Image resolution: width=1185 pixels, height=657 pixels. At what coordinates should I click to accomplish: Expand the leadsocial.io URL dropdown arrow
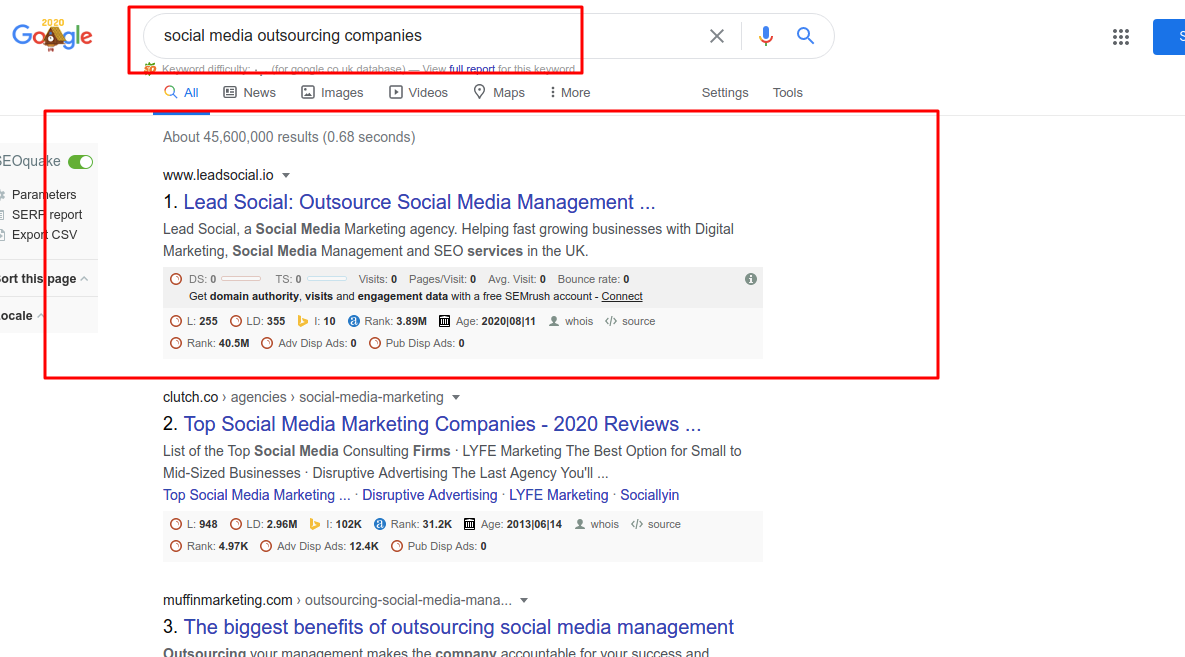[x=286, y=175]
